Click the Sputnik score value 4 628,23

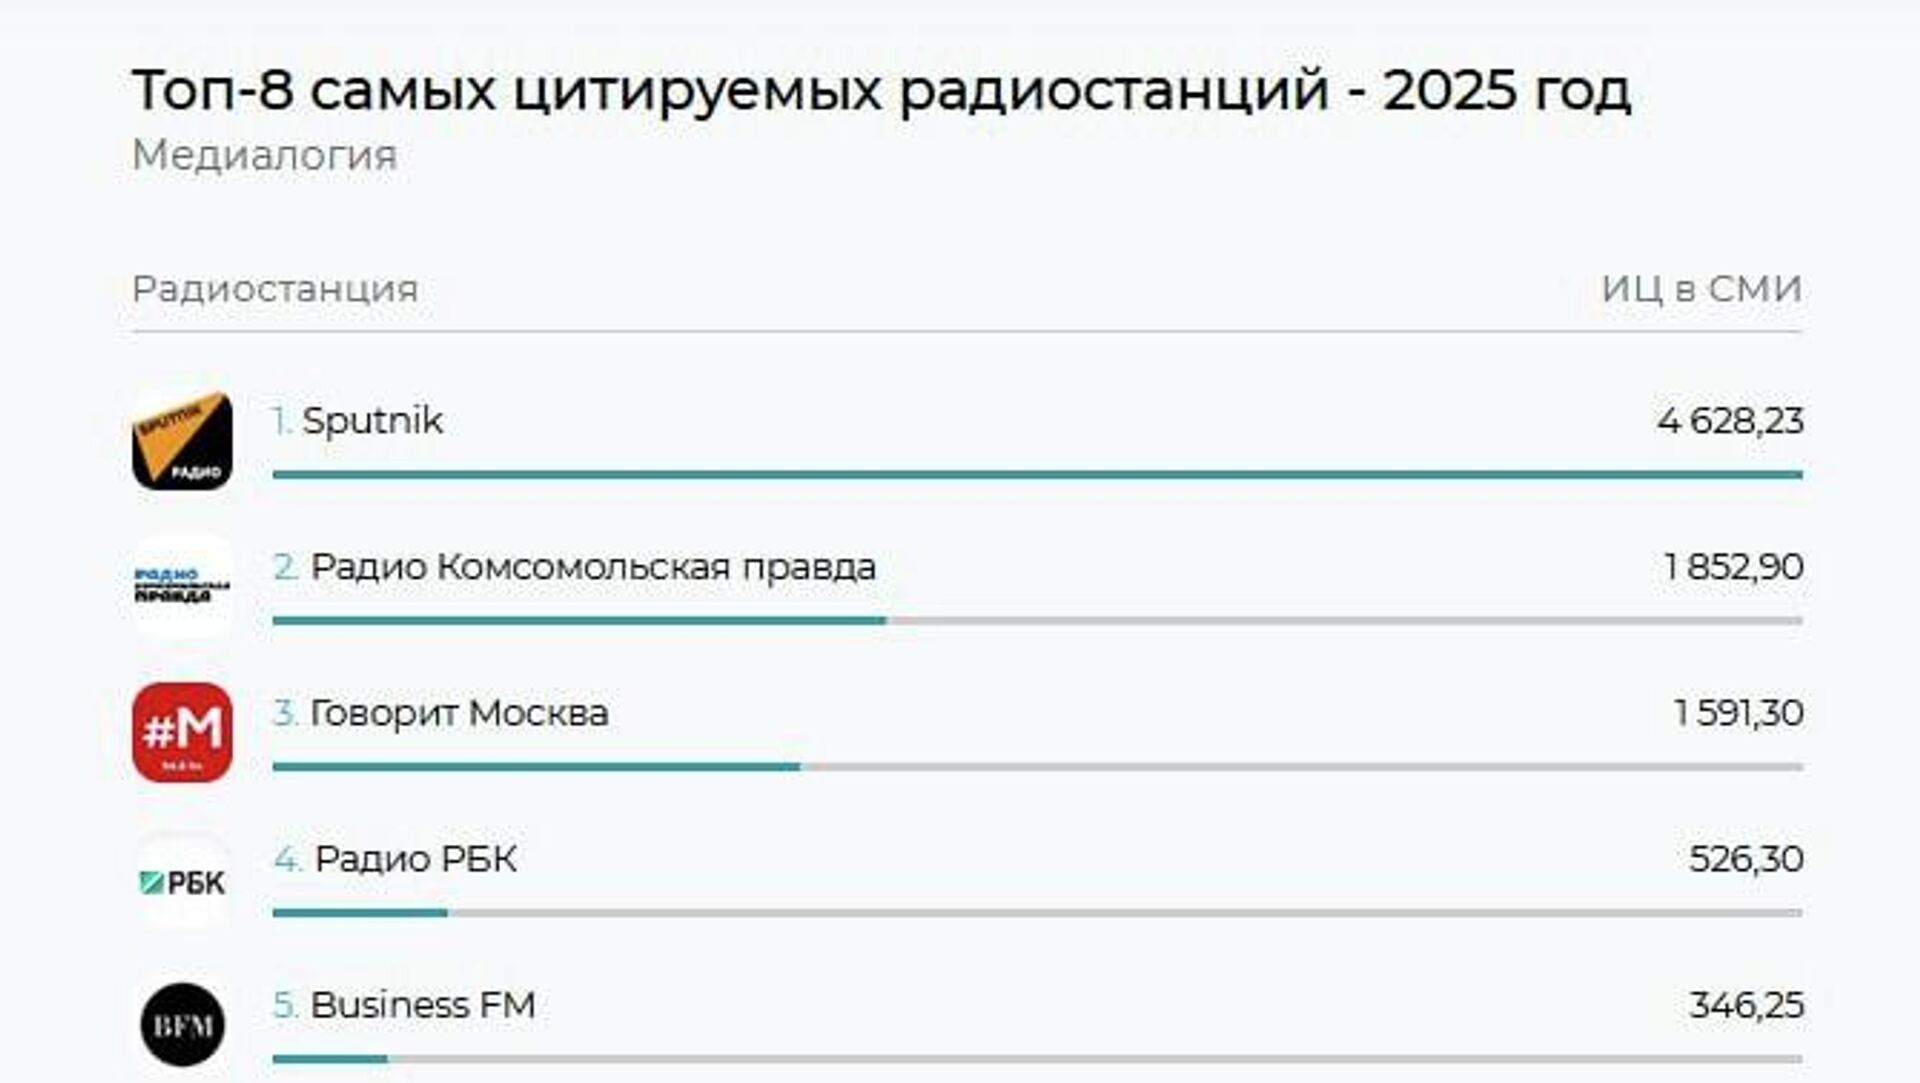tap(1730, 421)
